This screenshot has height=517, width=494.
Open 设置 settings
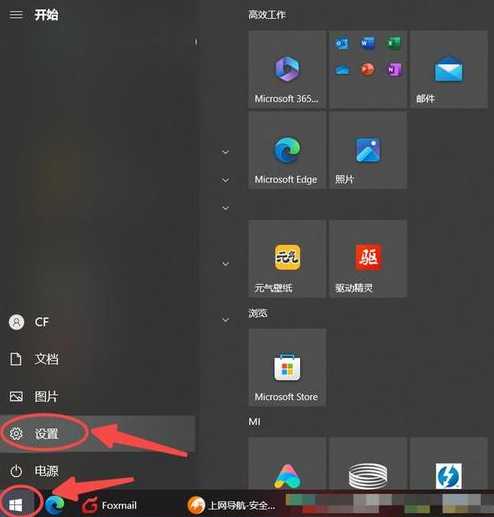coord(97,434)
